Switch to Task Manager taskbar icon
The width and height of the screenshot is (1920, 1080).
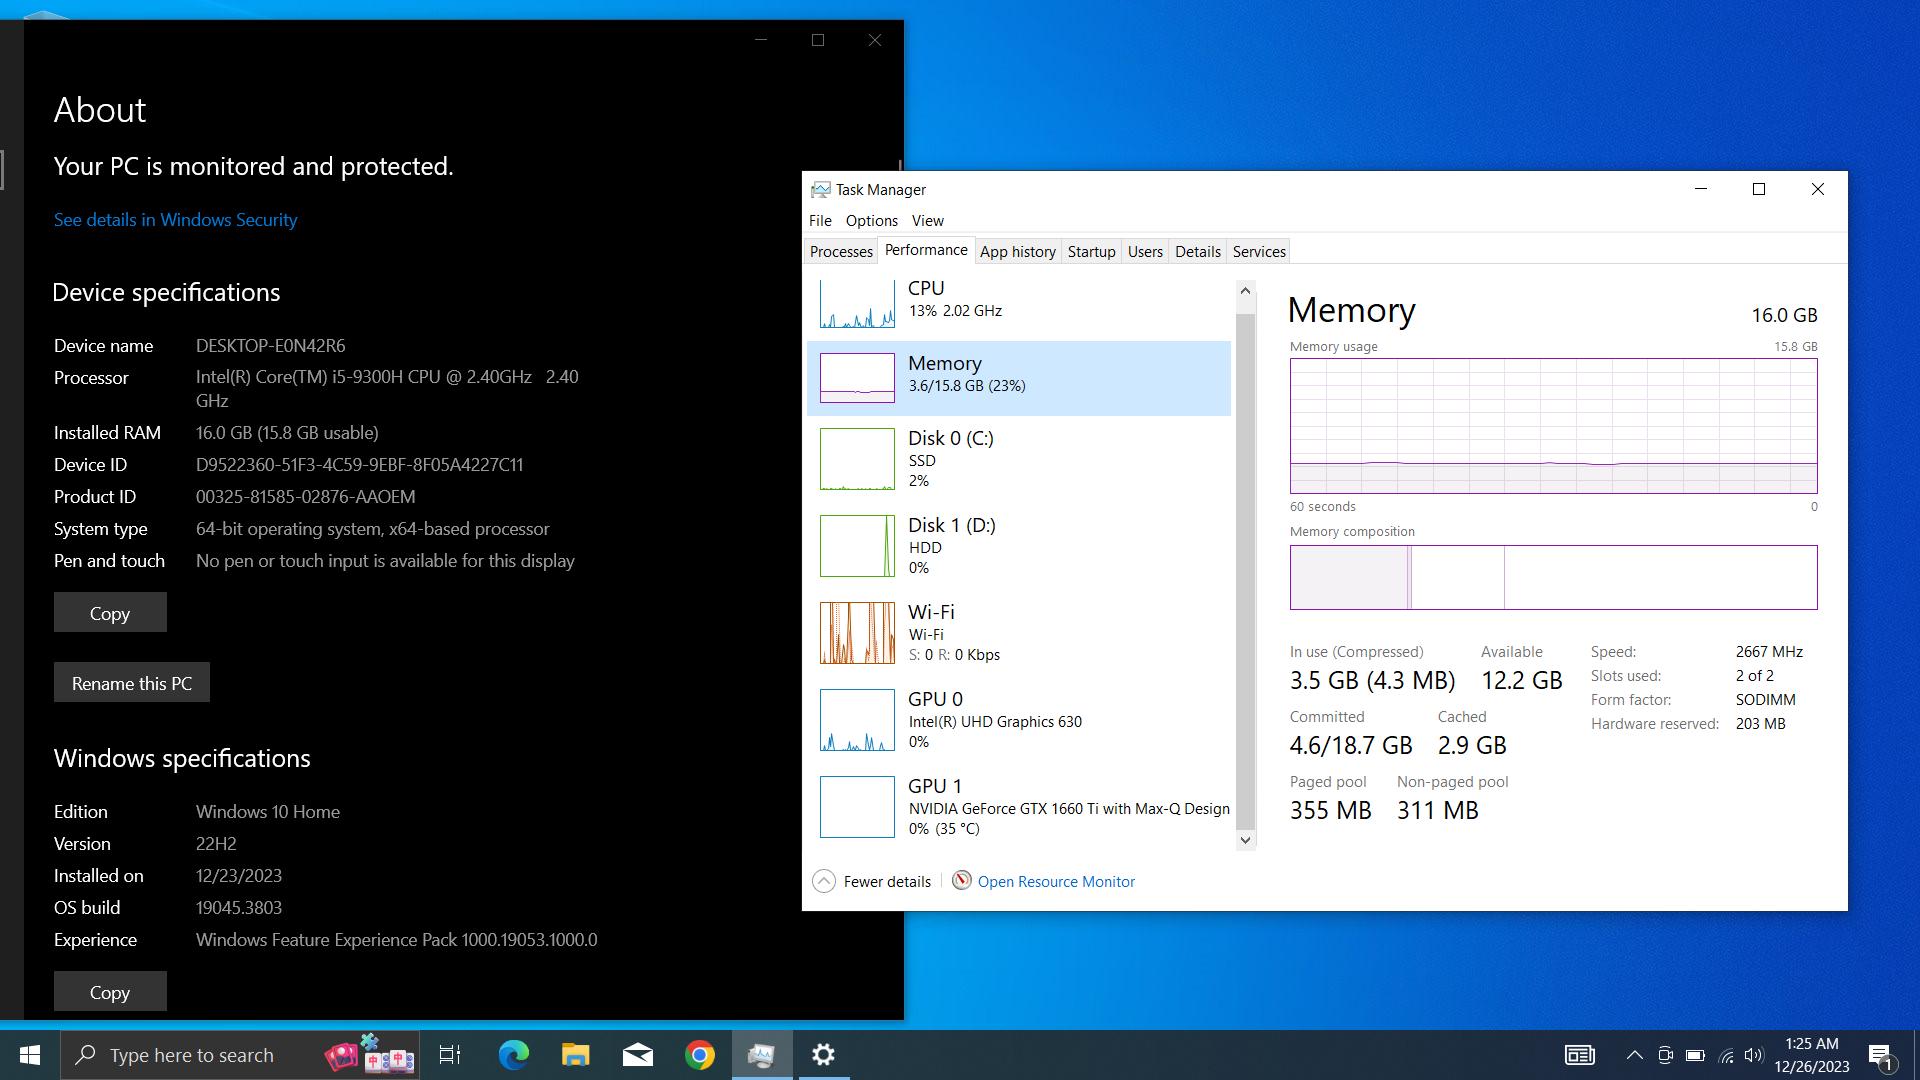click(x=762, y=1055)
